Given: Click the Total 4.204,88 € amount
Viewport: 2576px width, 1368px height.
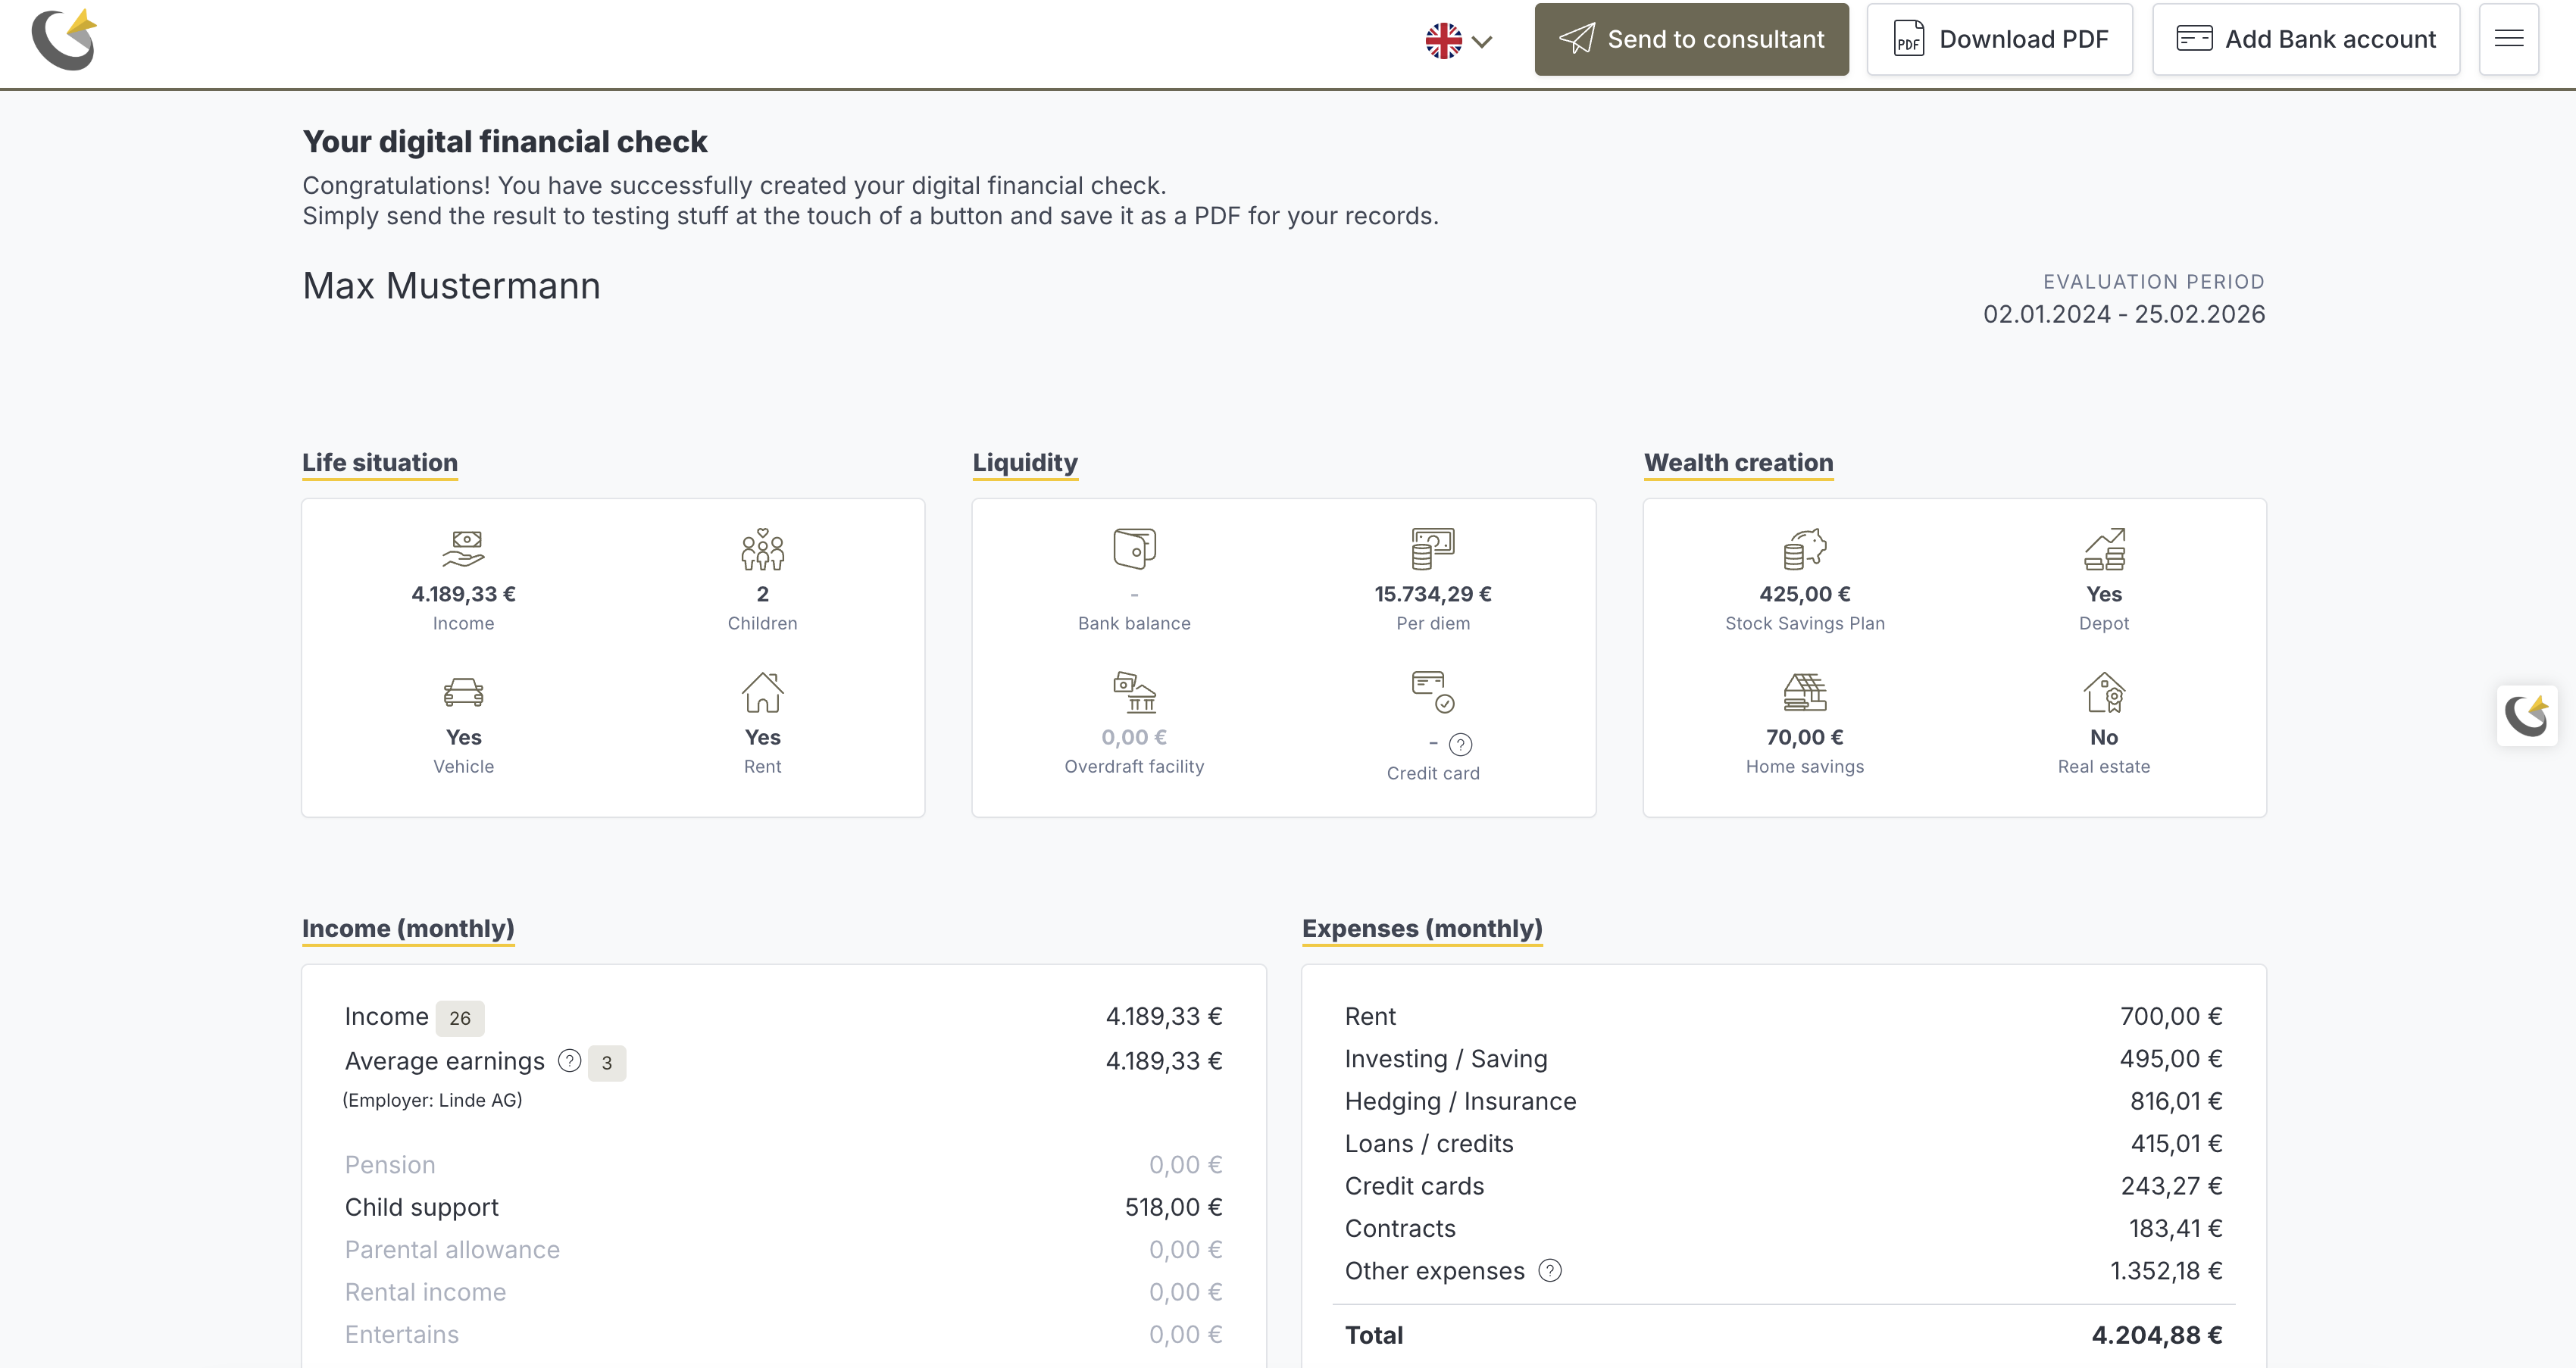Looking at the screenshot, I should [2156, 1335].
